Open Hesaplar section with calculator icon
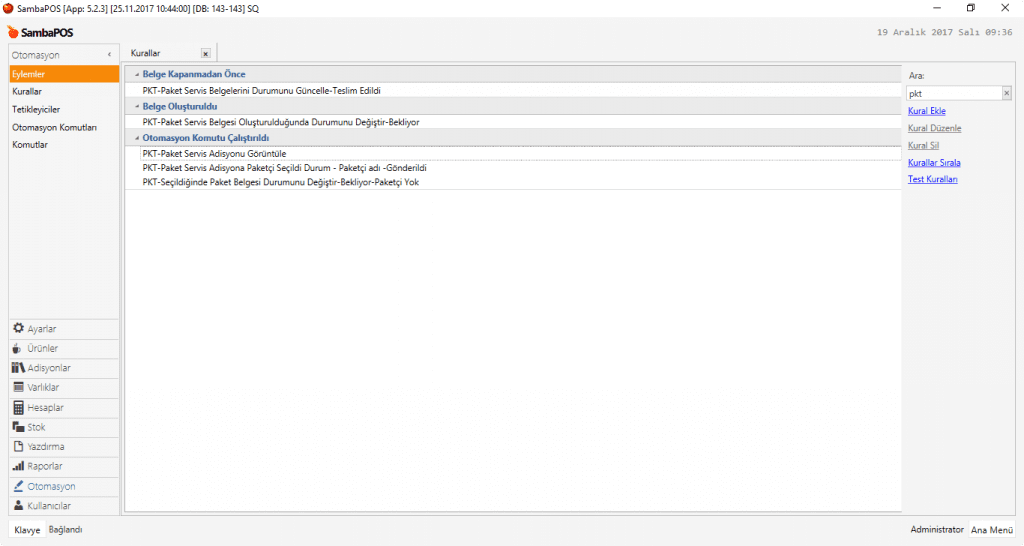This screenshot has width=1024, height=546. tap(45, 408)
